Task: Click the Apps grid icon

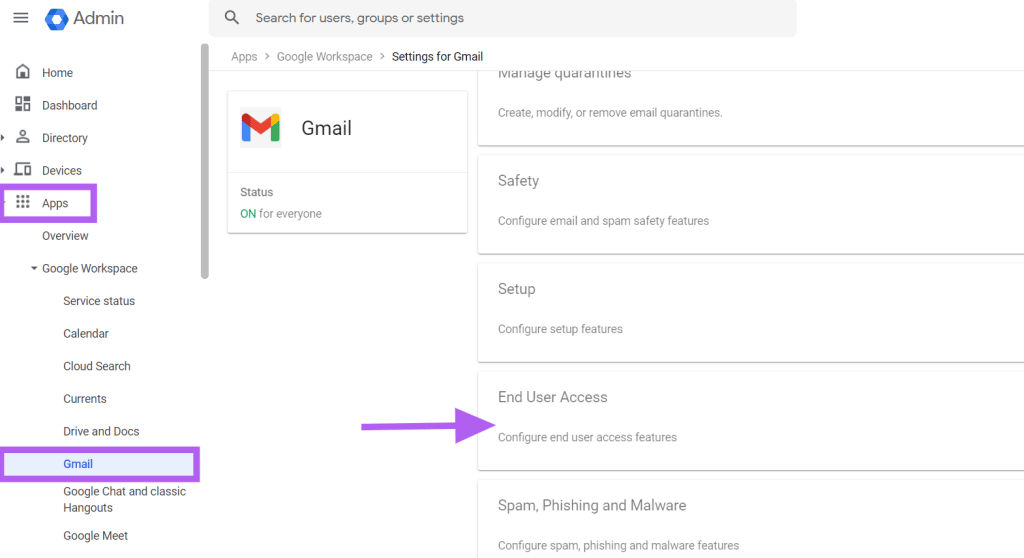Action: tap(23, 202)
